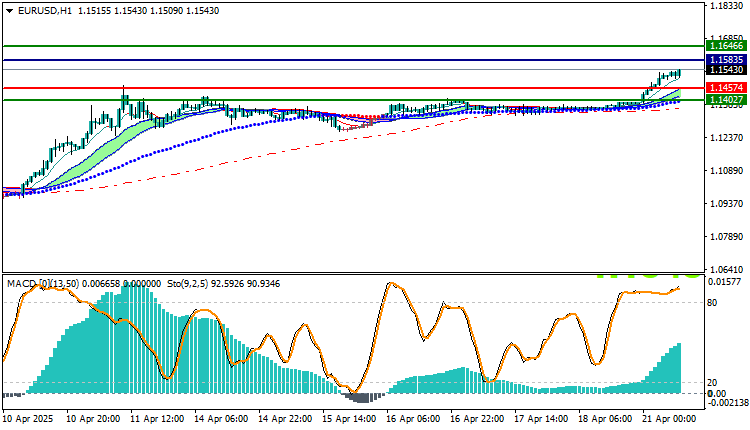This screenshot has width=750, height=430.
Task: Click the 80 stochastic level label
Action: pyautogui.click(x=712, y=302)
